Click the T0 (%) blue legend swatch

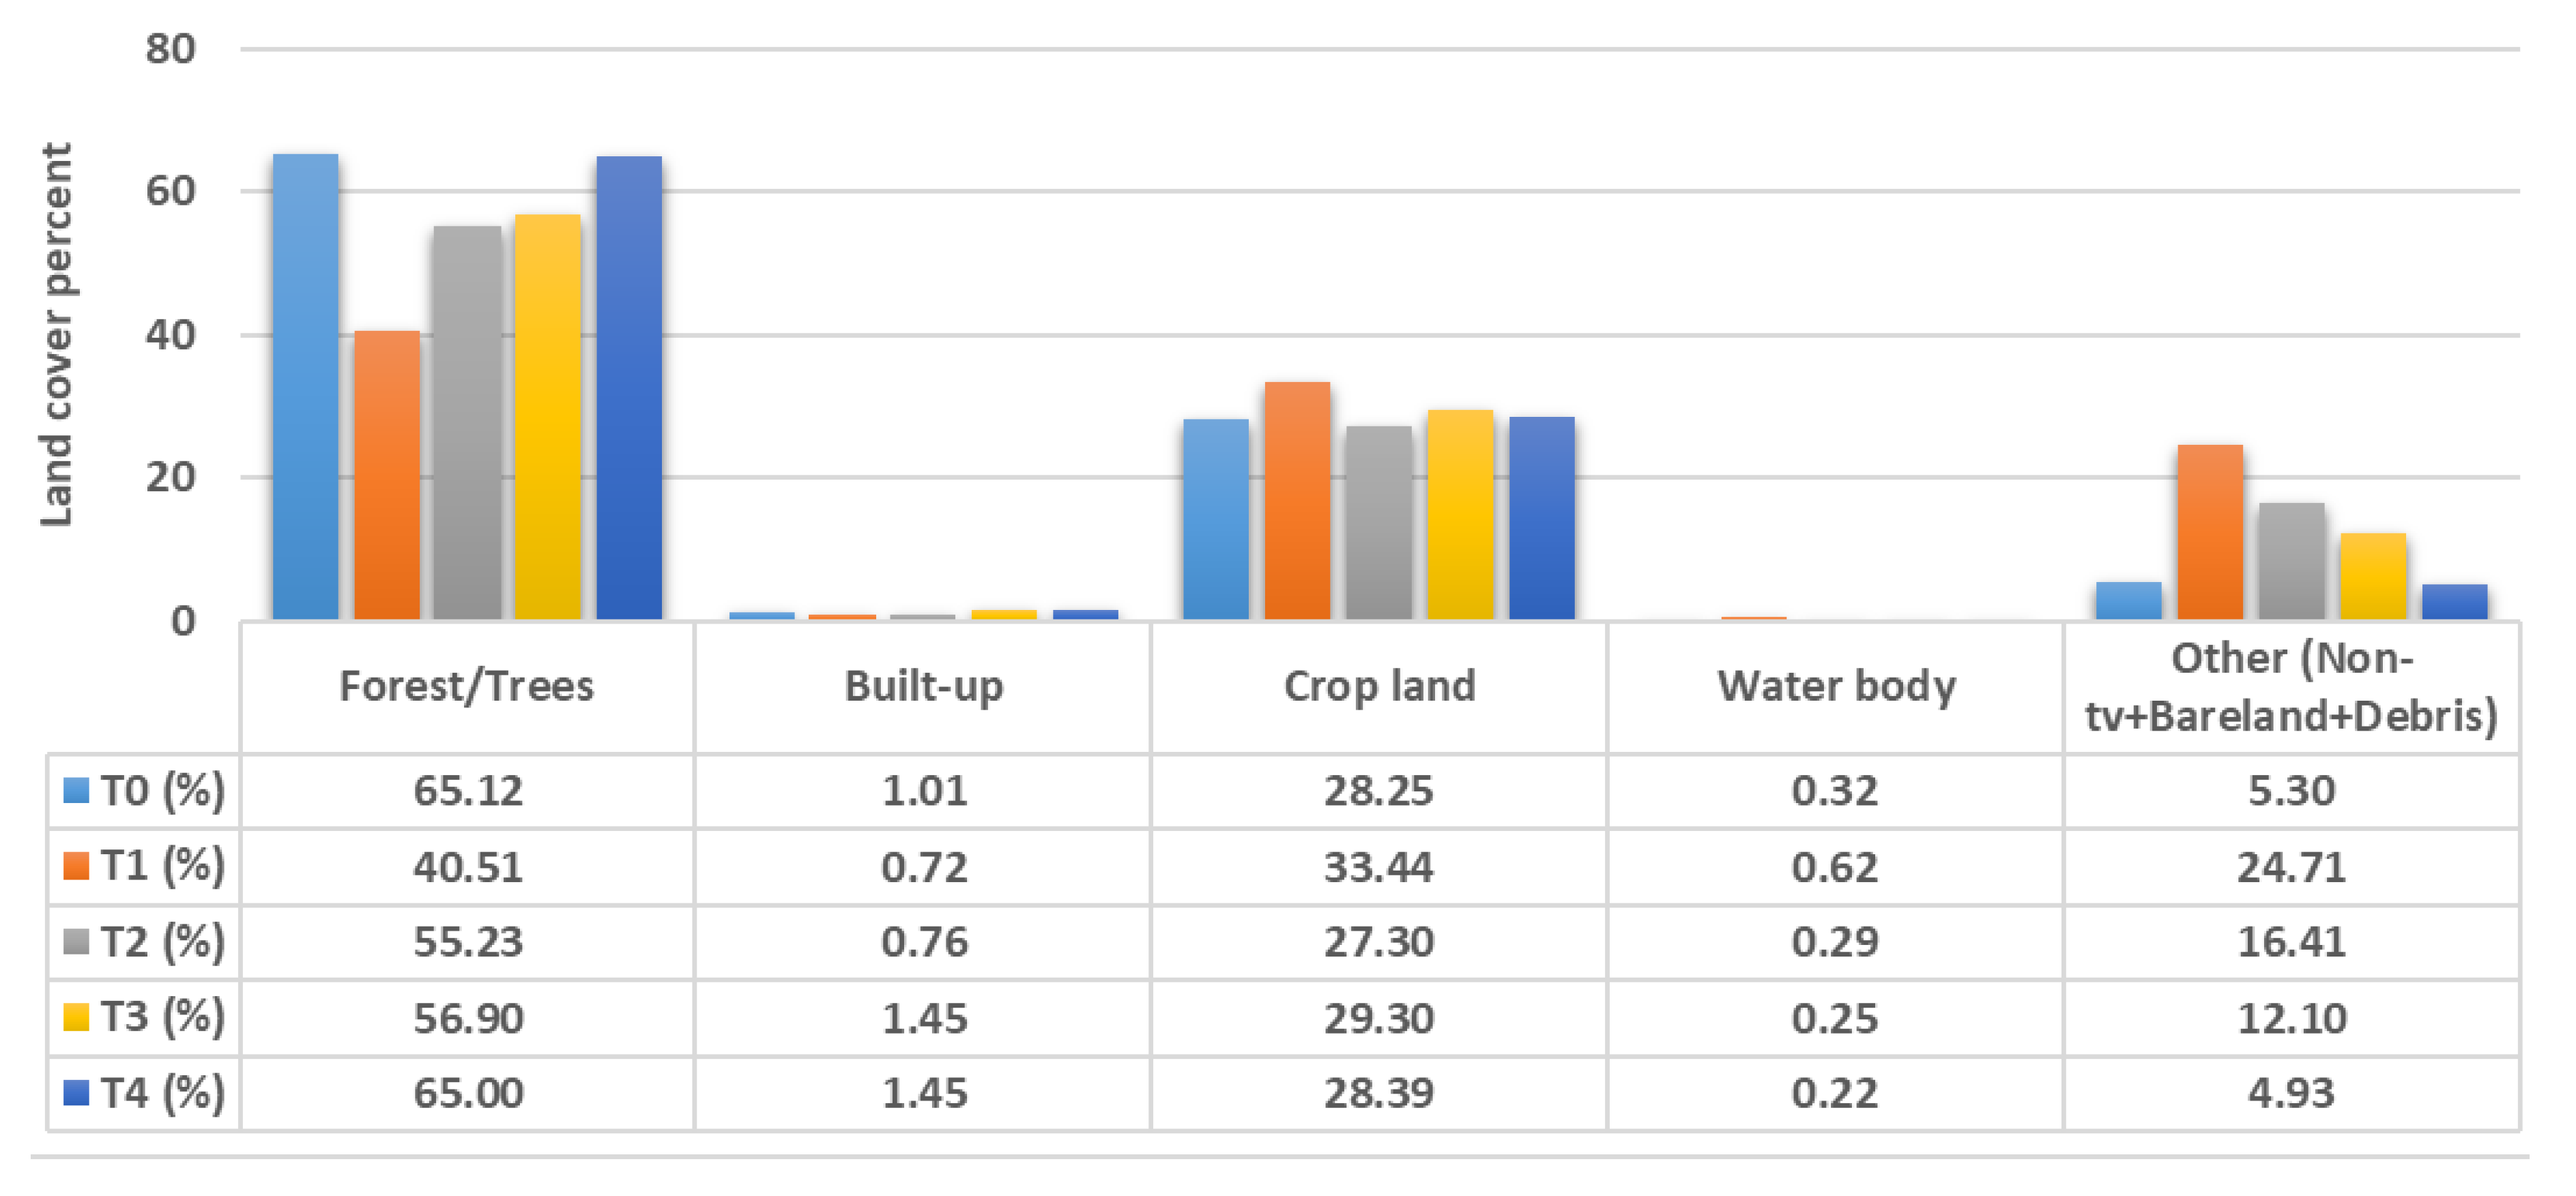coord(76,791)
